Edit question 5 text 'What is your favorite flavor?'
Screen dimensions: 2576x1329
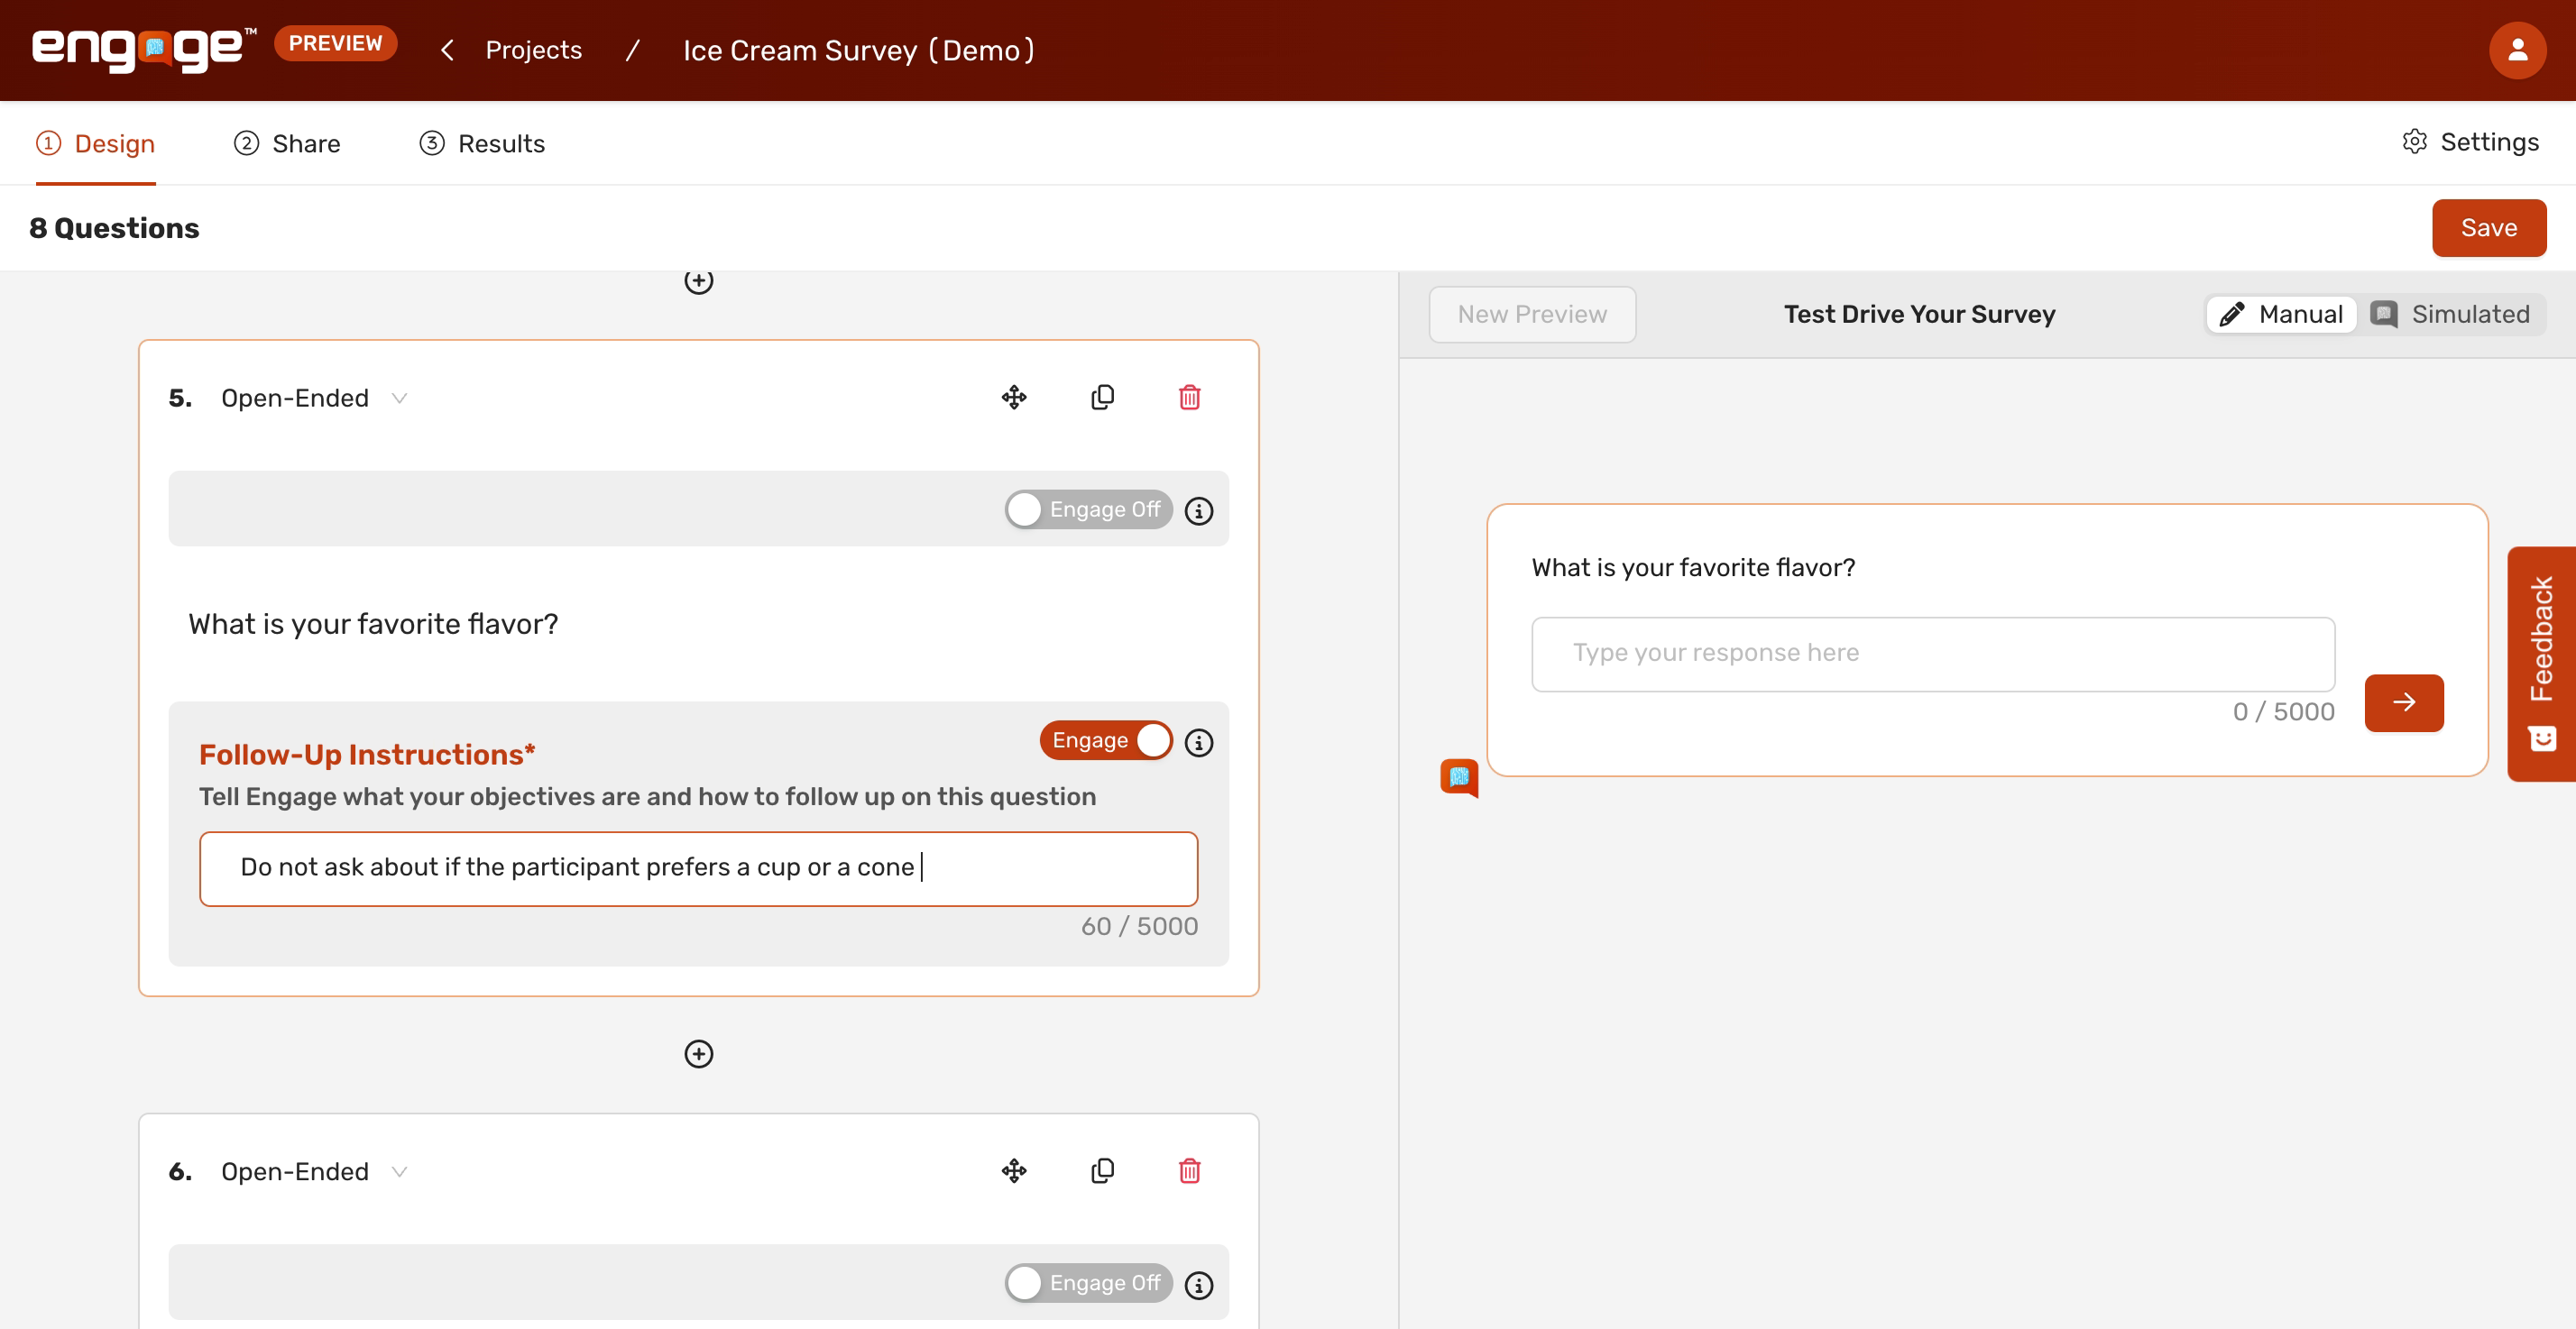373,624
